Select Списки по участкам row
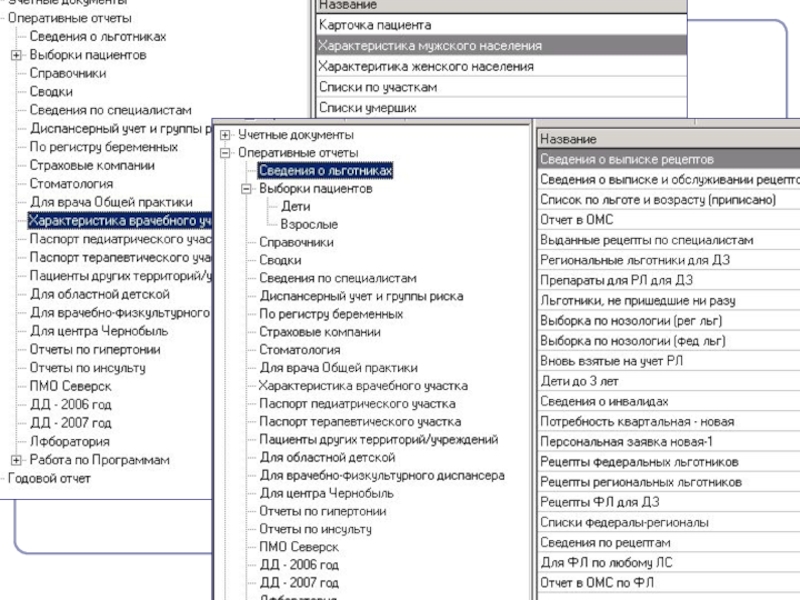The image size is (800, 600). click(501, 87)
